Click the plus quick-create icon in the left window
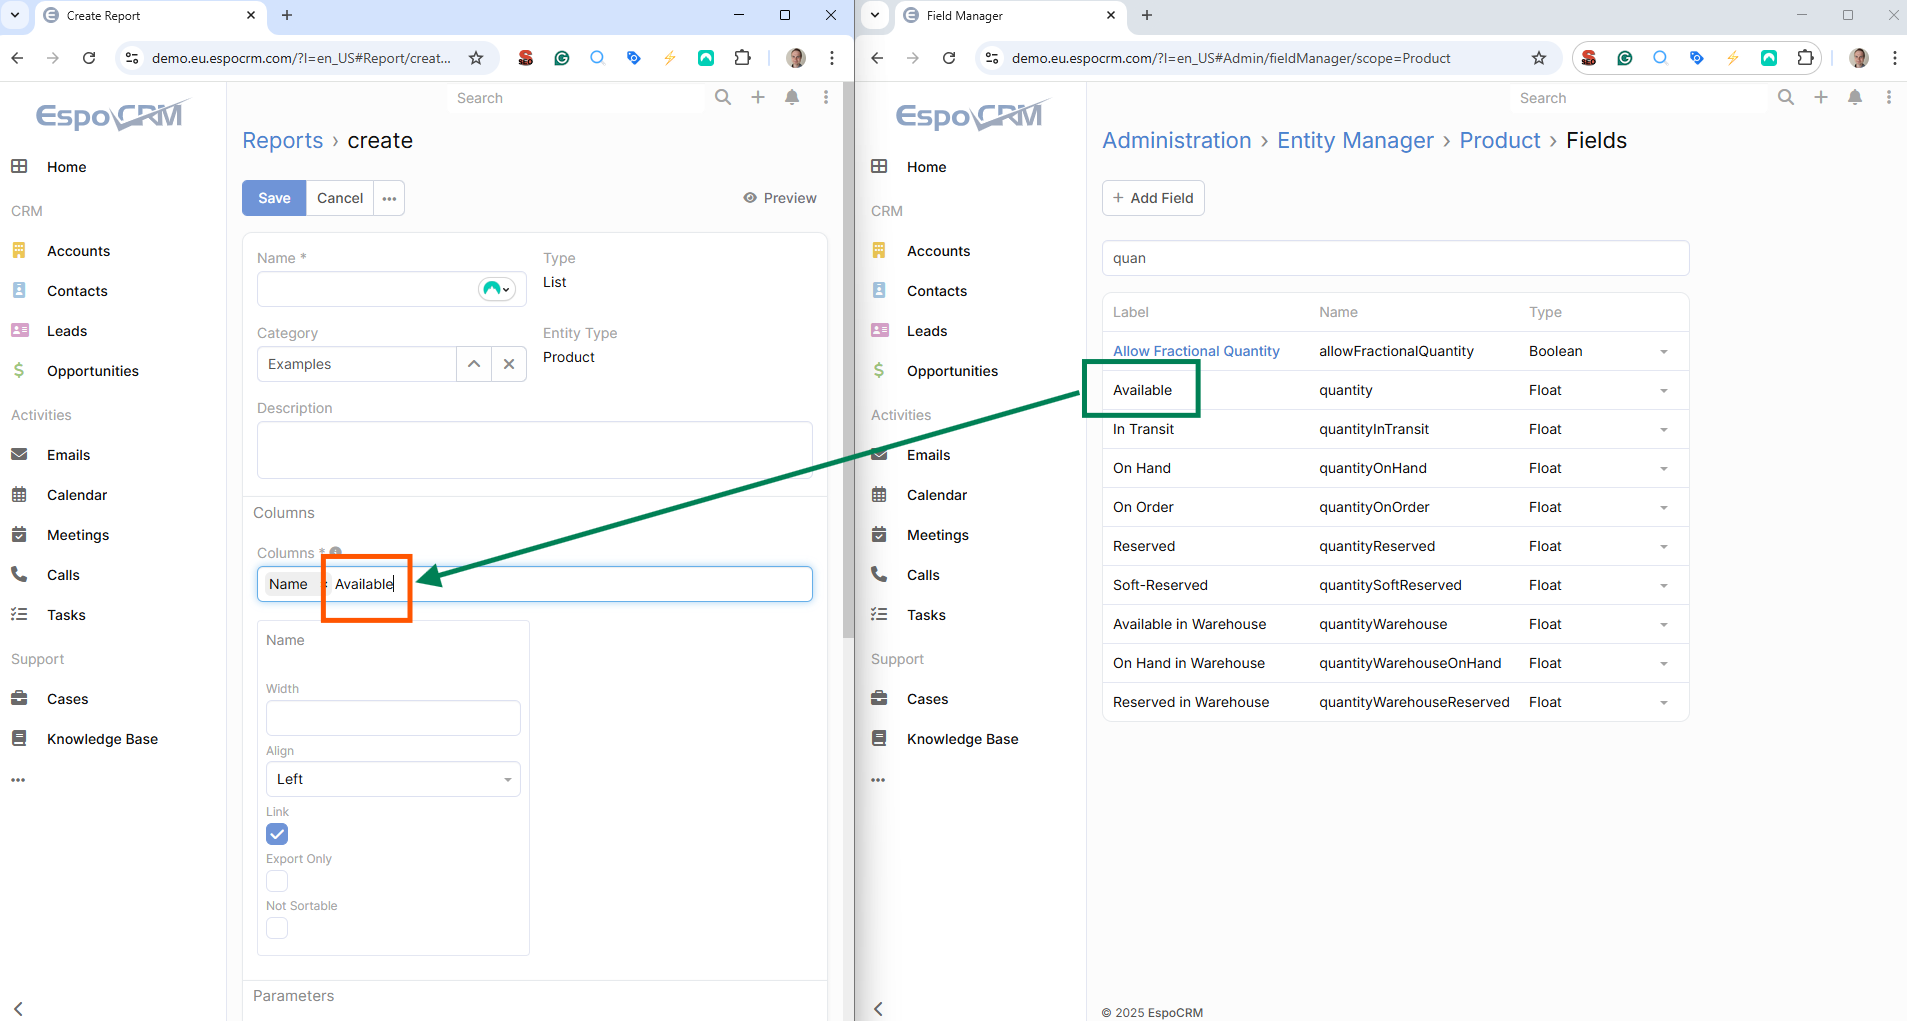The width and height of the screenshot is (1907, 1021). click(x=758, y=97)
